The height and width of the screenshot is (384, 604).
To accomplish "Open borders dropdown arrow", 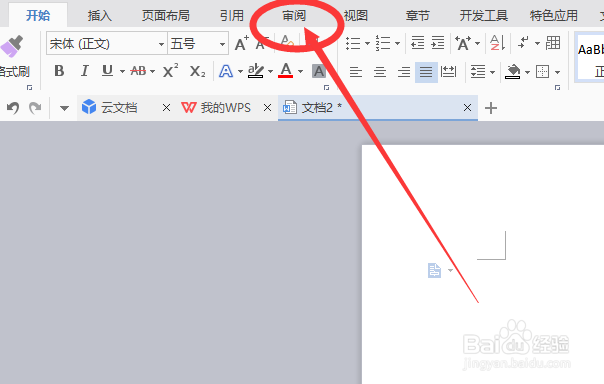I will (x=557, y=72).
